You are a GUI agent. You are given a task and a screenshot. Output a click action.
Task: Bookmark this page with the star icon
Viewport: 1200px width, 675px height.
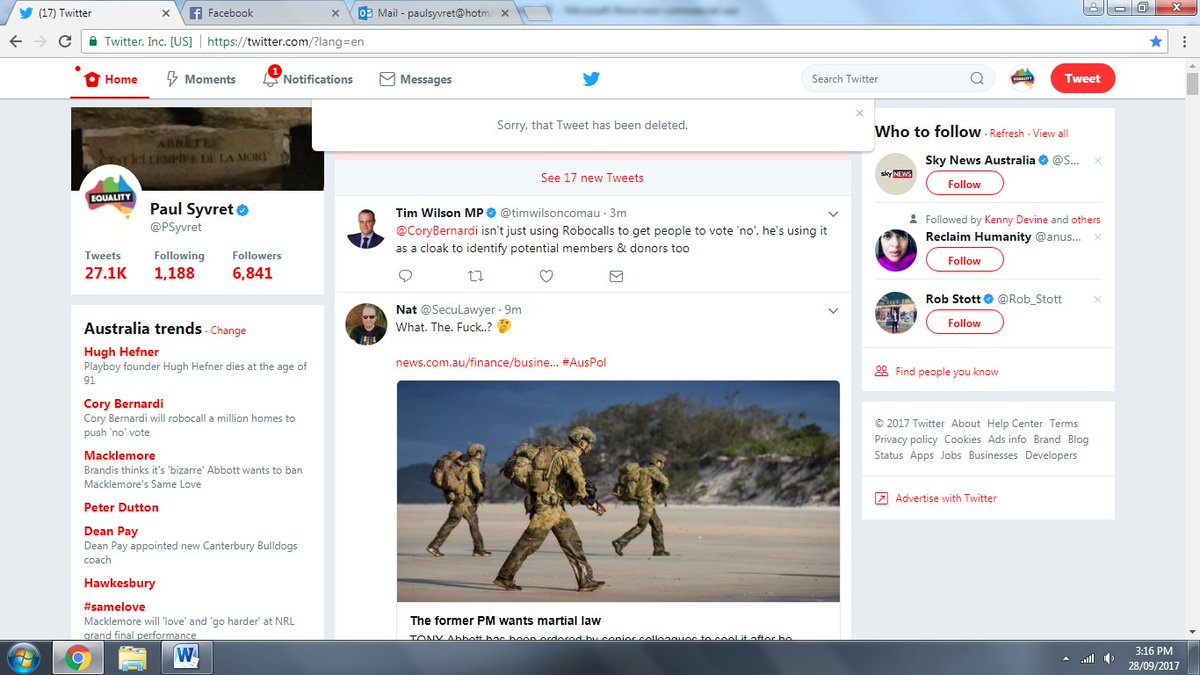click(x=1156, y=42)
